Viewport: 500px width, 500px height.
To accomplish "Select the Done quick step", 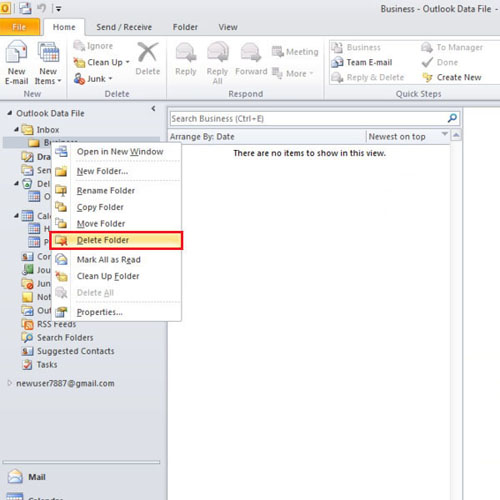I will 440,62.
